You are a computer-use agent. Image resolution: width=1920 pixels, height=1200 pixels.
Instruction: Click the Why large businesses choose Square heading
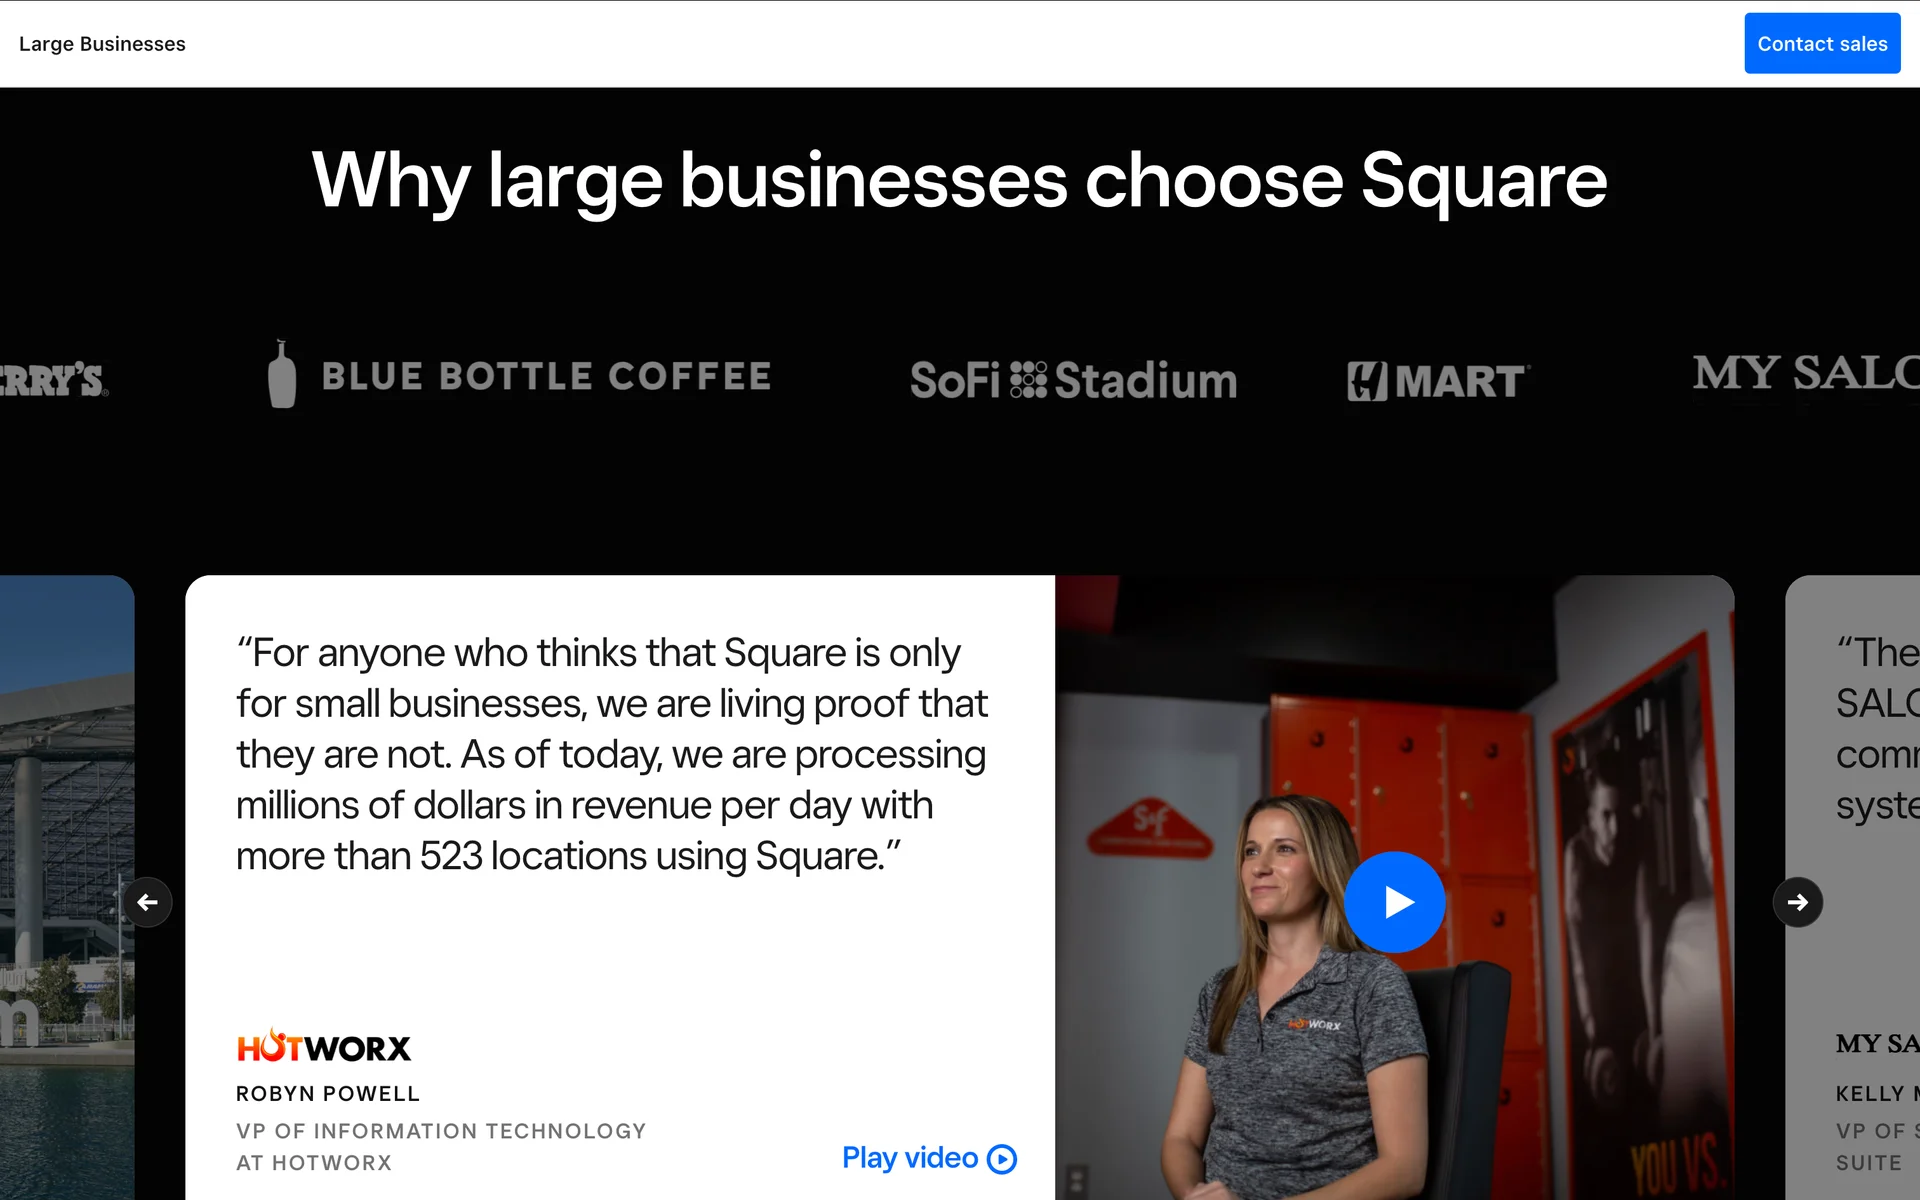[x=960, y=181]
